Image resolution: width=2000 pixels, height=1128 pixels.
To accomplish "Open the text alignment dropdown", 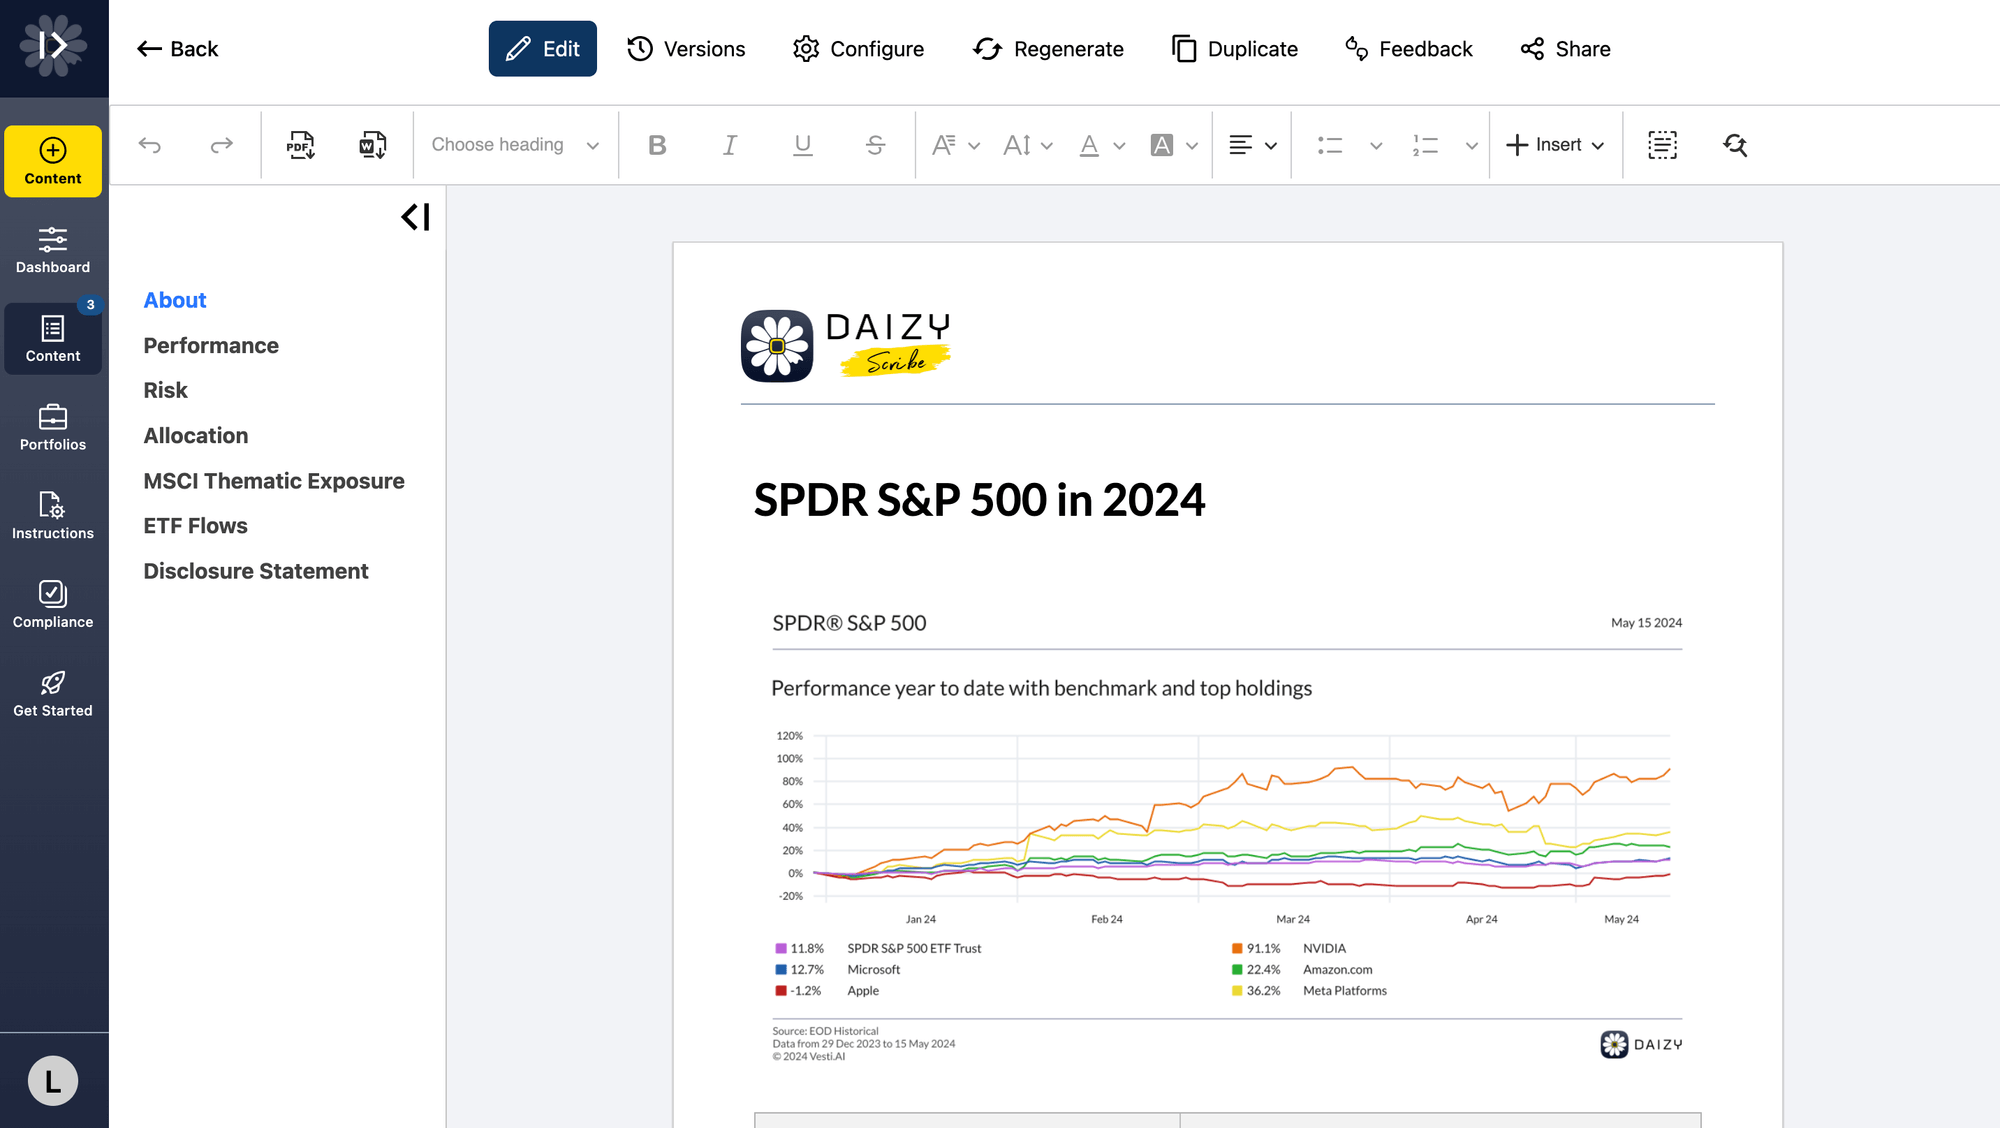I will pyautogui.click(x=1252, y=145).
